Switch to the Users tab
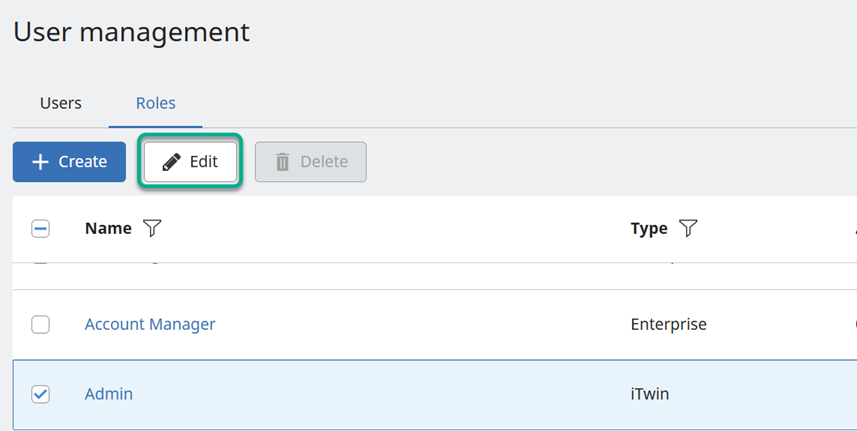This screenshot has height=431, width=857. [x=61, y=103]
